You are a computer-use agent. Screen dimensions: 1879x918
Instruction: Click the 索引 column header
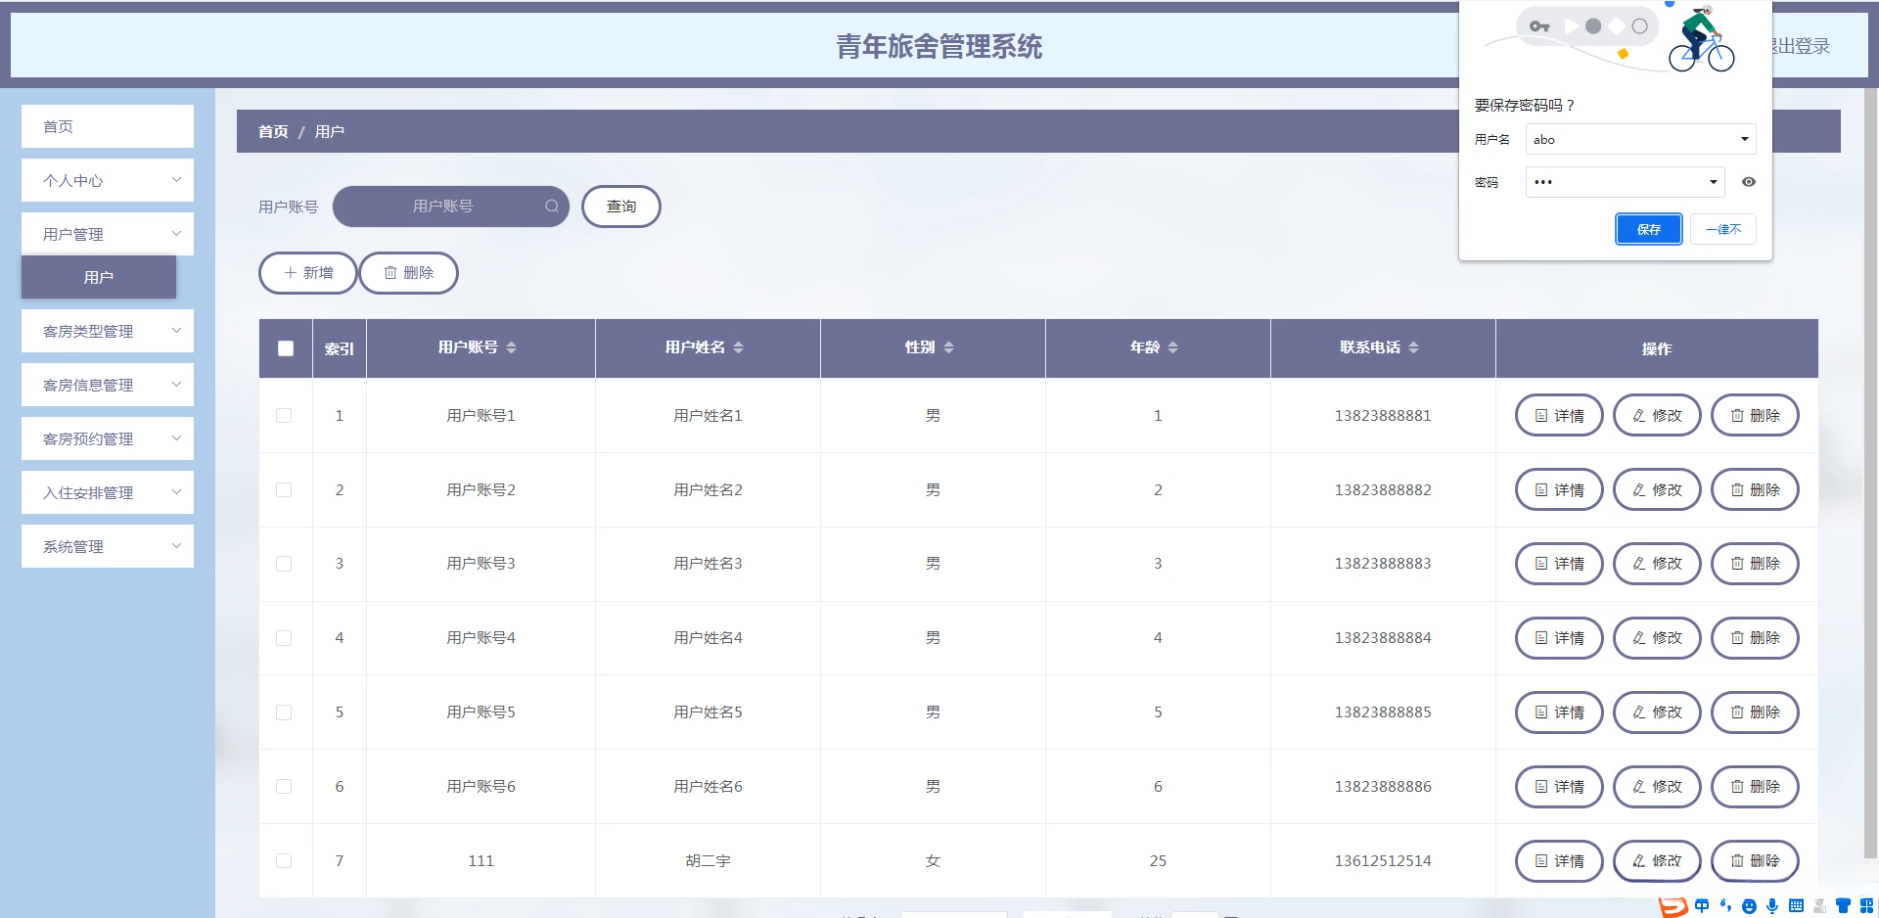(339, 349)
